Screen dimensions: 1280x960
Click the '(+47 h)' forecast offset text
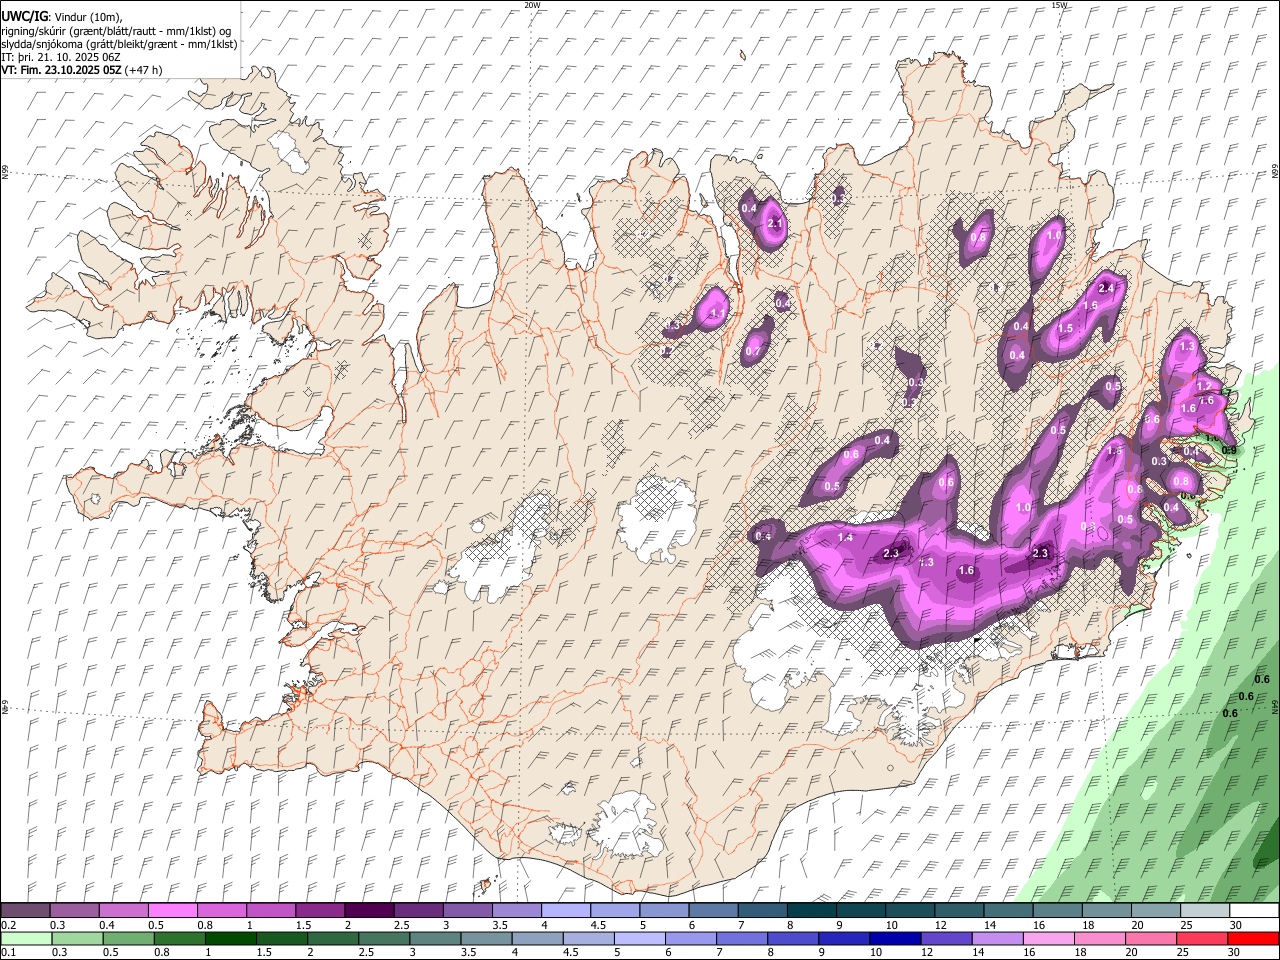(x=144, y=70)
